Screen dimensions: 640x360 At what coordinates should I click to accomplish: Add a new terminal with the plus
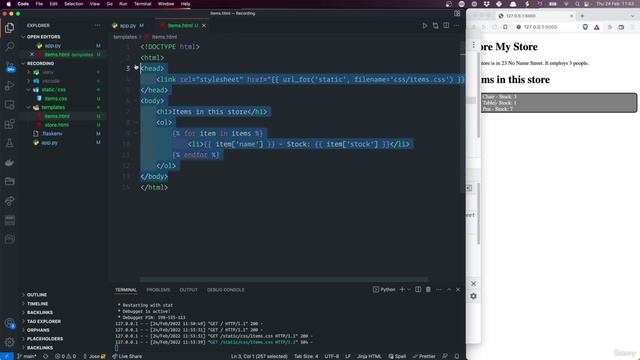tap(402, 289)
